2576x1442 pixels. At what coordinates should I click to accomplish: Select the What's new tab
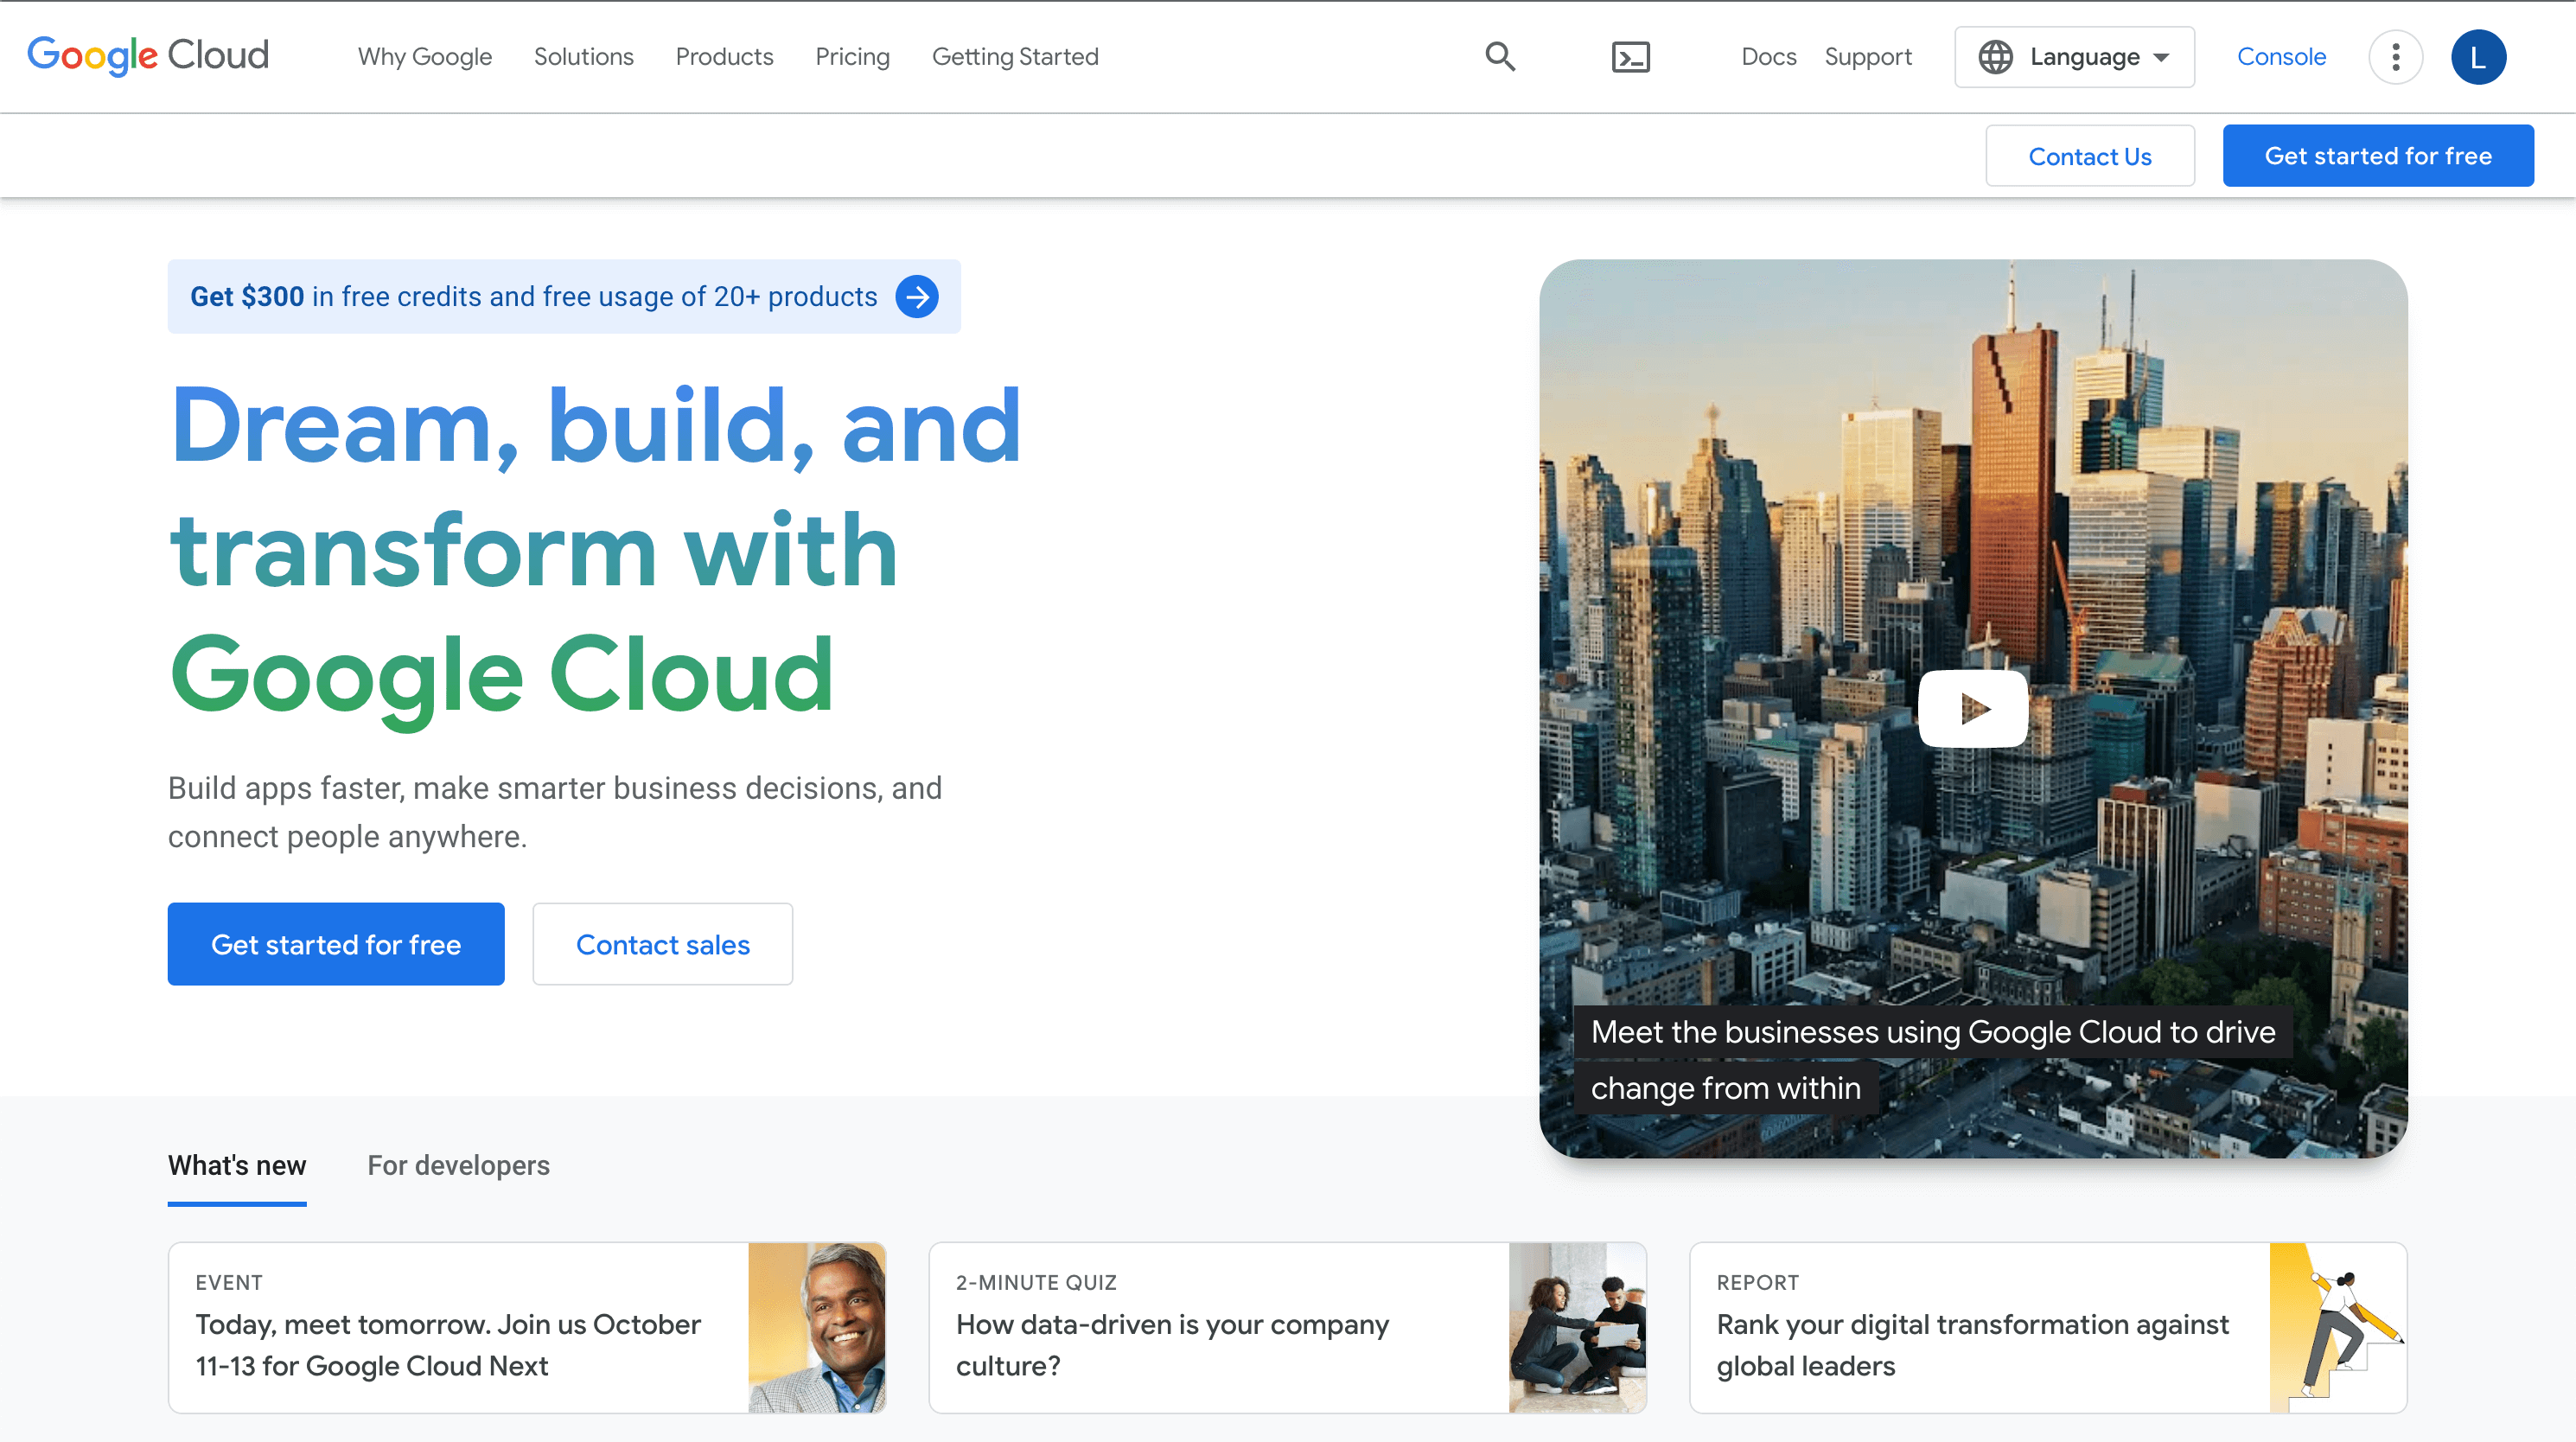(237, 1164)
